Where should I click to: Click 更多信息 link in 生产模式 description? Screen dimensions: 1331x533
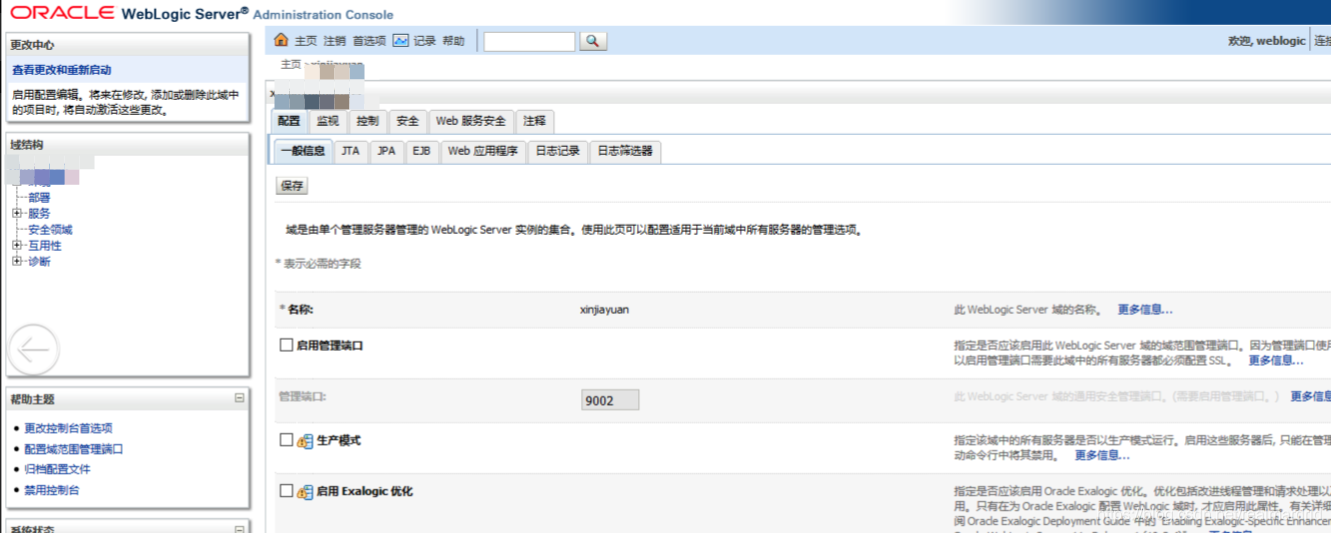coord(1102,456)
